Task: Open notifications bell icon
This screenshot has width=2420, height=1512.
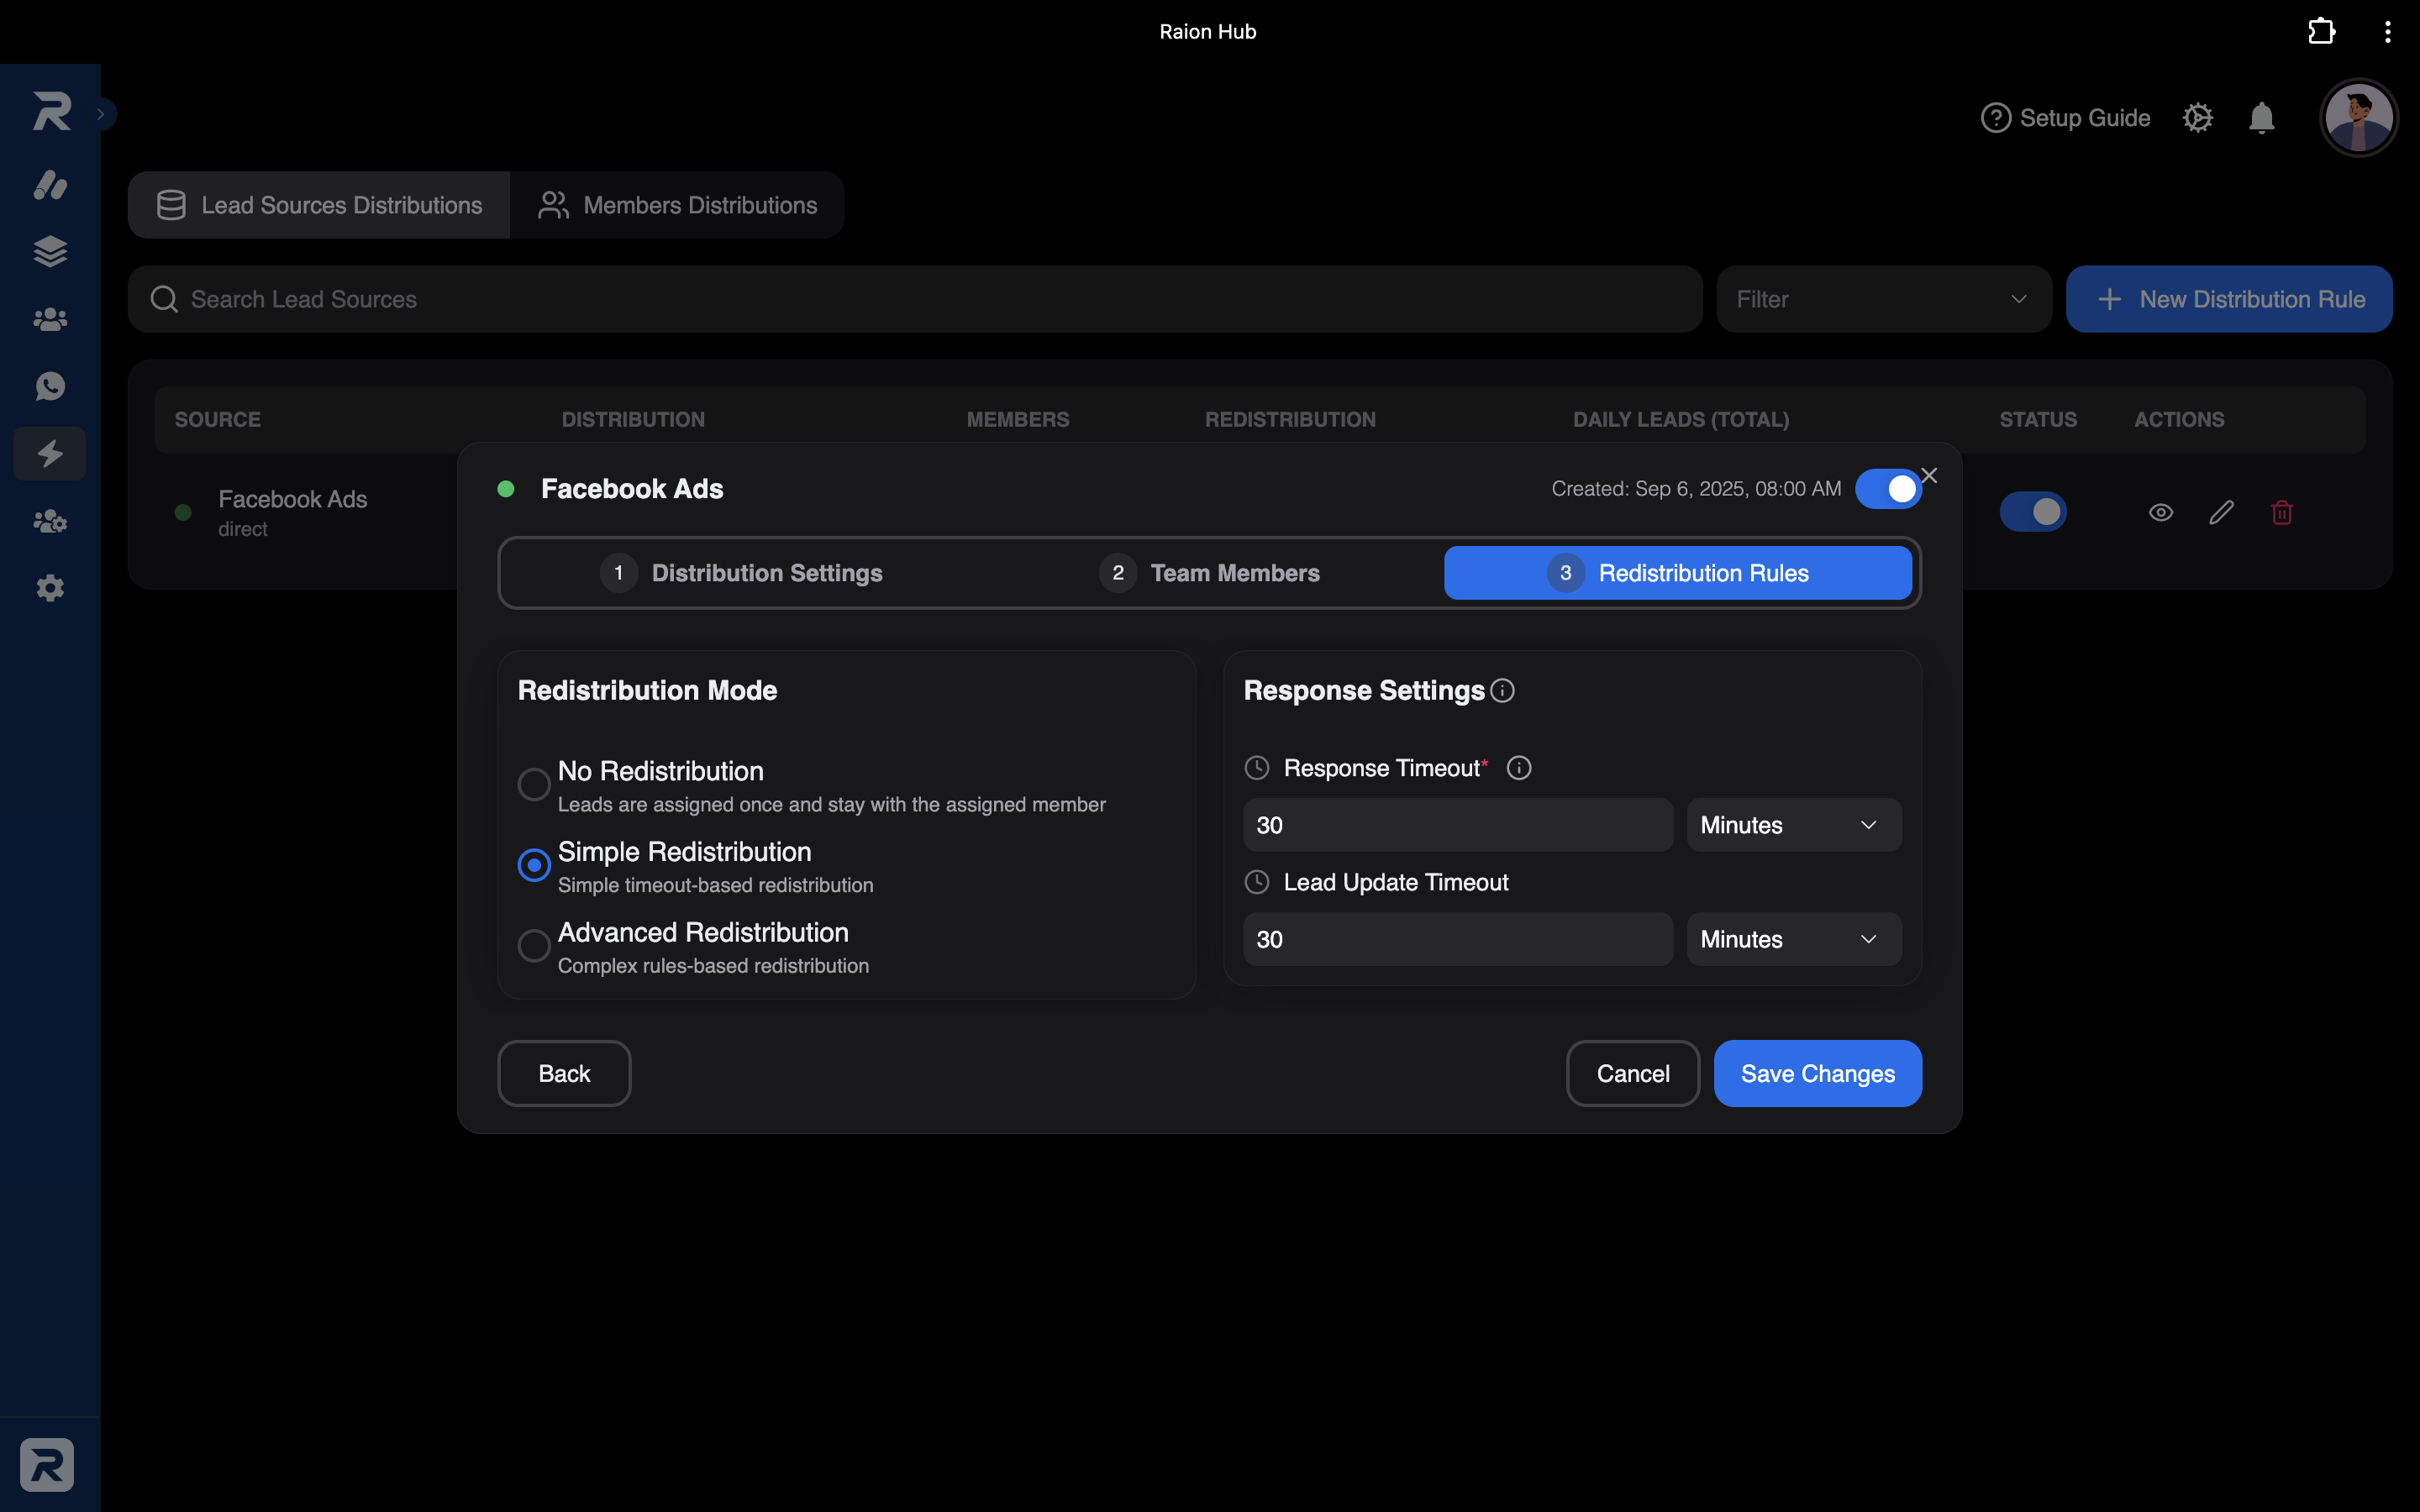Action: pos(2261,118)
